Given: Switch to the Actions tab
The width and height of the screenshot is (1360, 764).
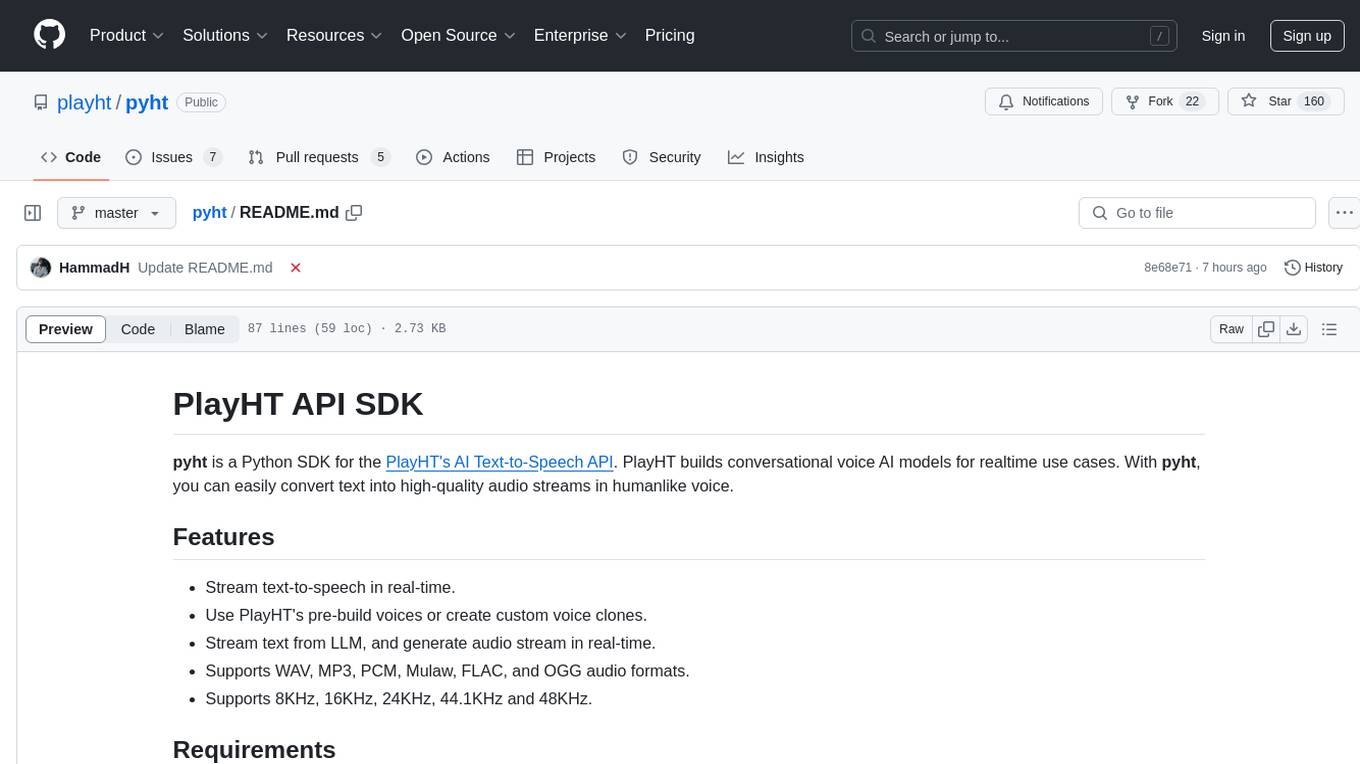Looking at the screenshot, I should 453,157.
